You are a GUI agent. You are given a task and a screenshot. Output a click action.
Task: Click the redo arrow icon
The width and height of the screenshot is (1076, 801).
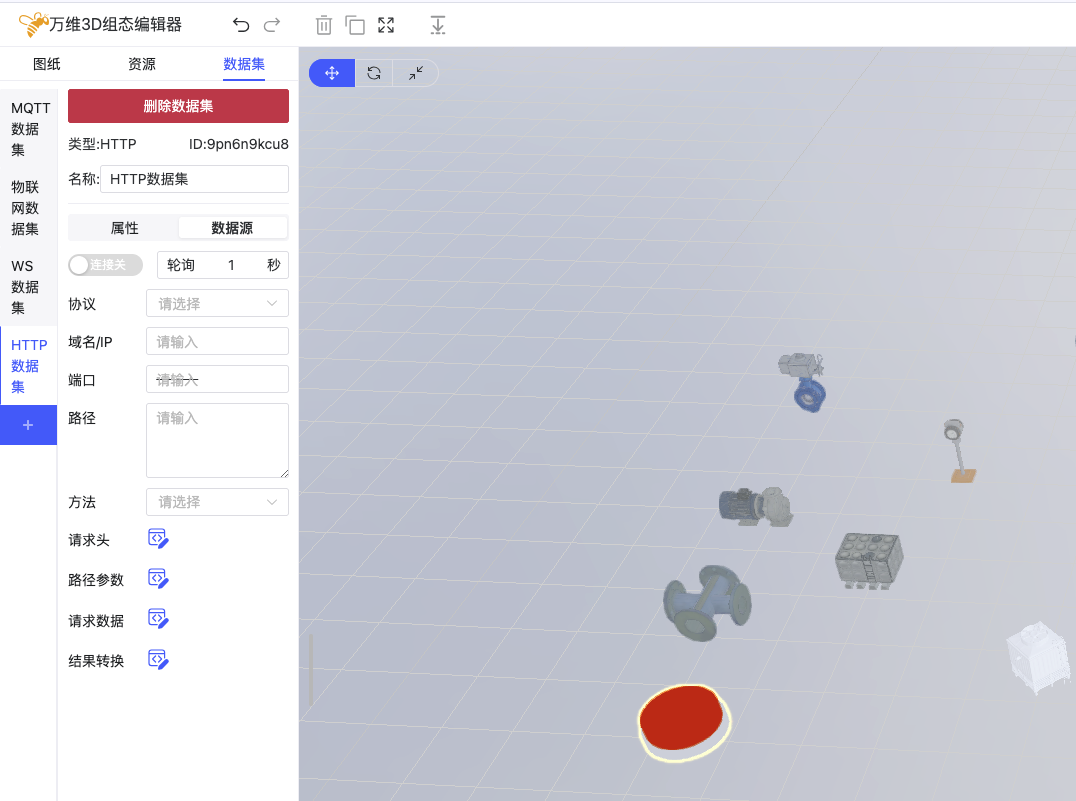tap(272, 25)
